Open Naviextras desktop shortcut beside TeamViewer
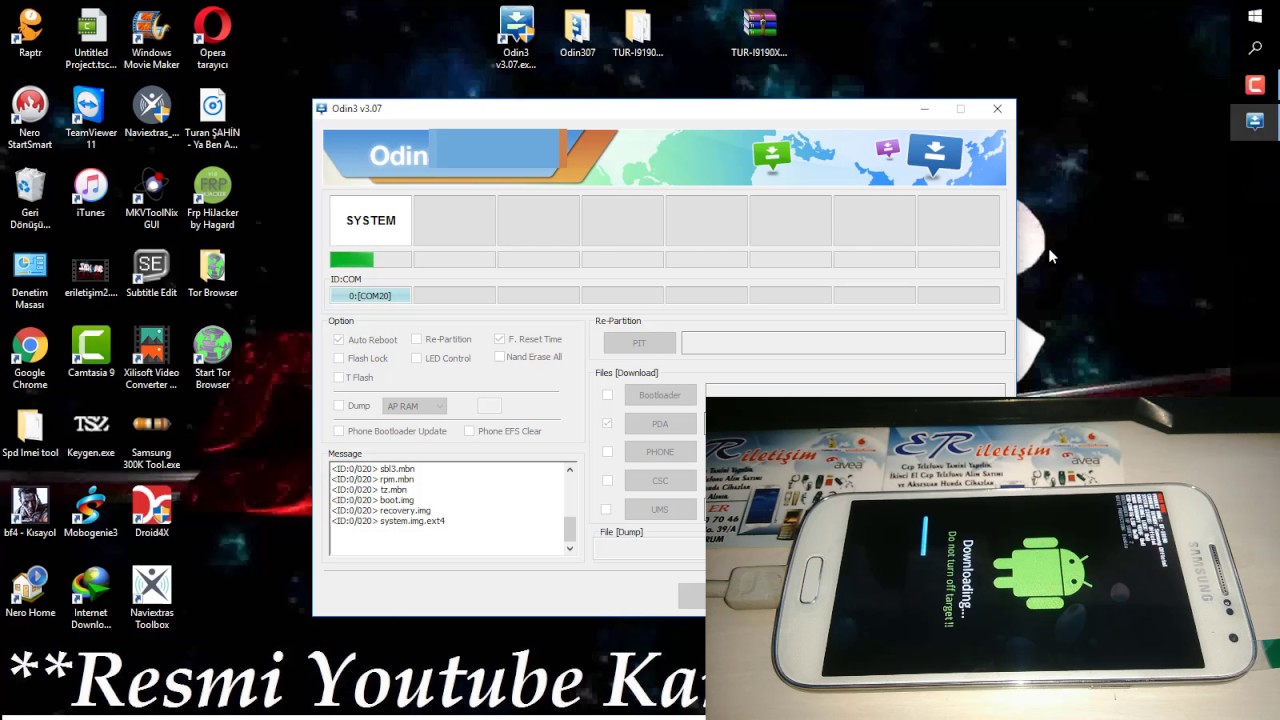The width and height of the screenshot is (1280, 720). click(x=151, y=113)
